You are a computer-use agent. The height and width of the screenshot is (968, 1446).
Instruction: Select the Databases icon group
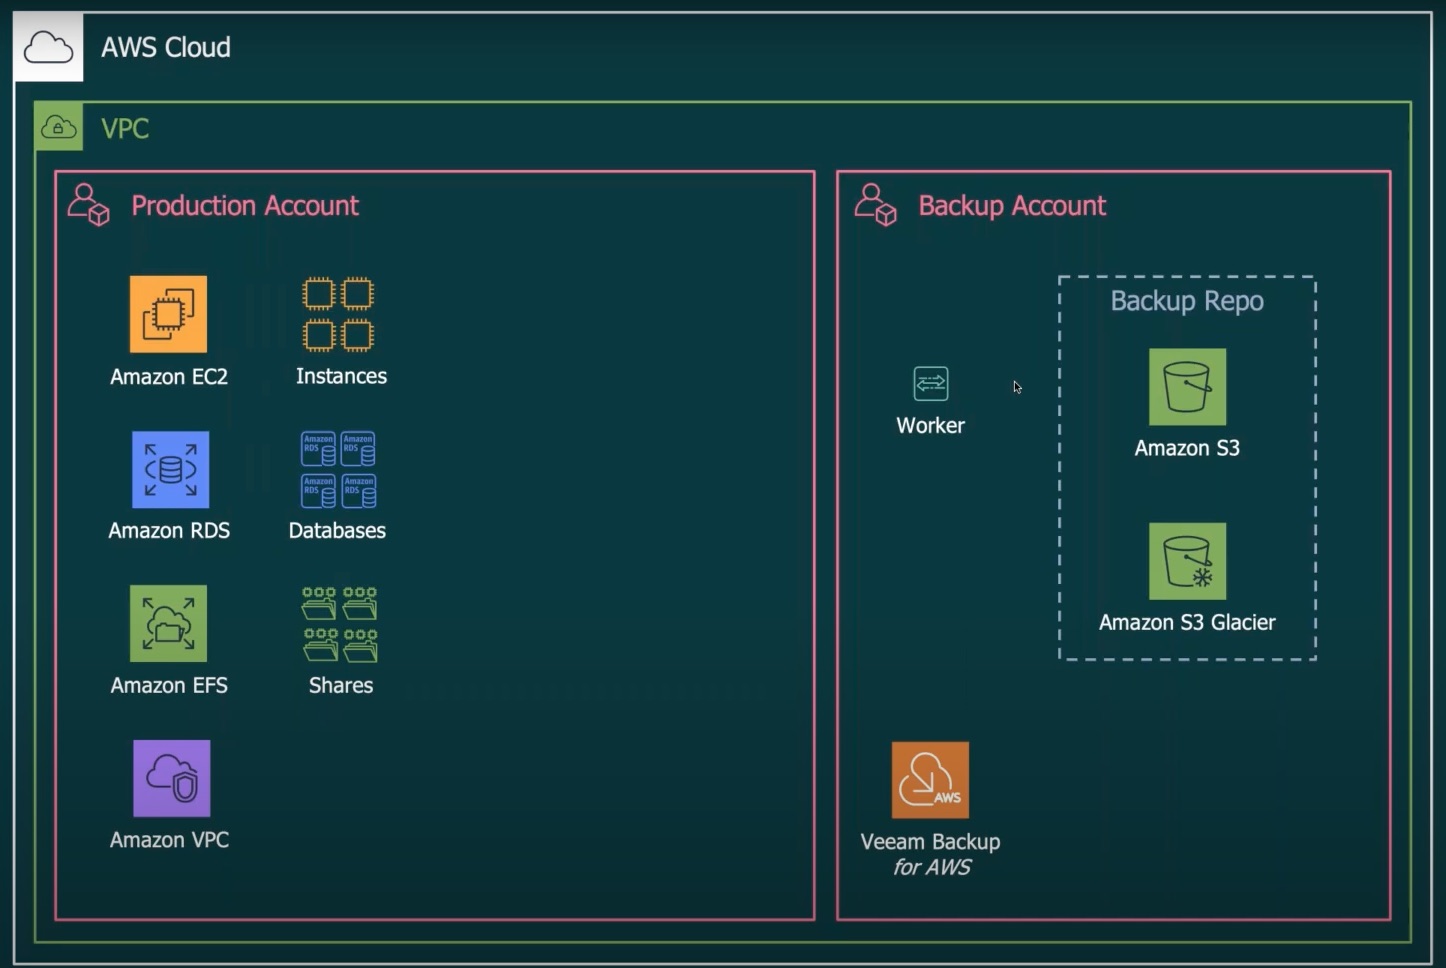coord(338,469)
